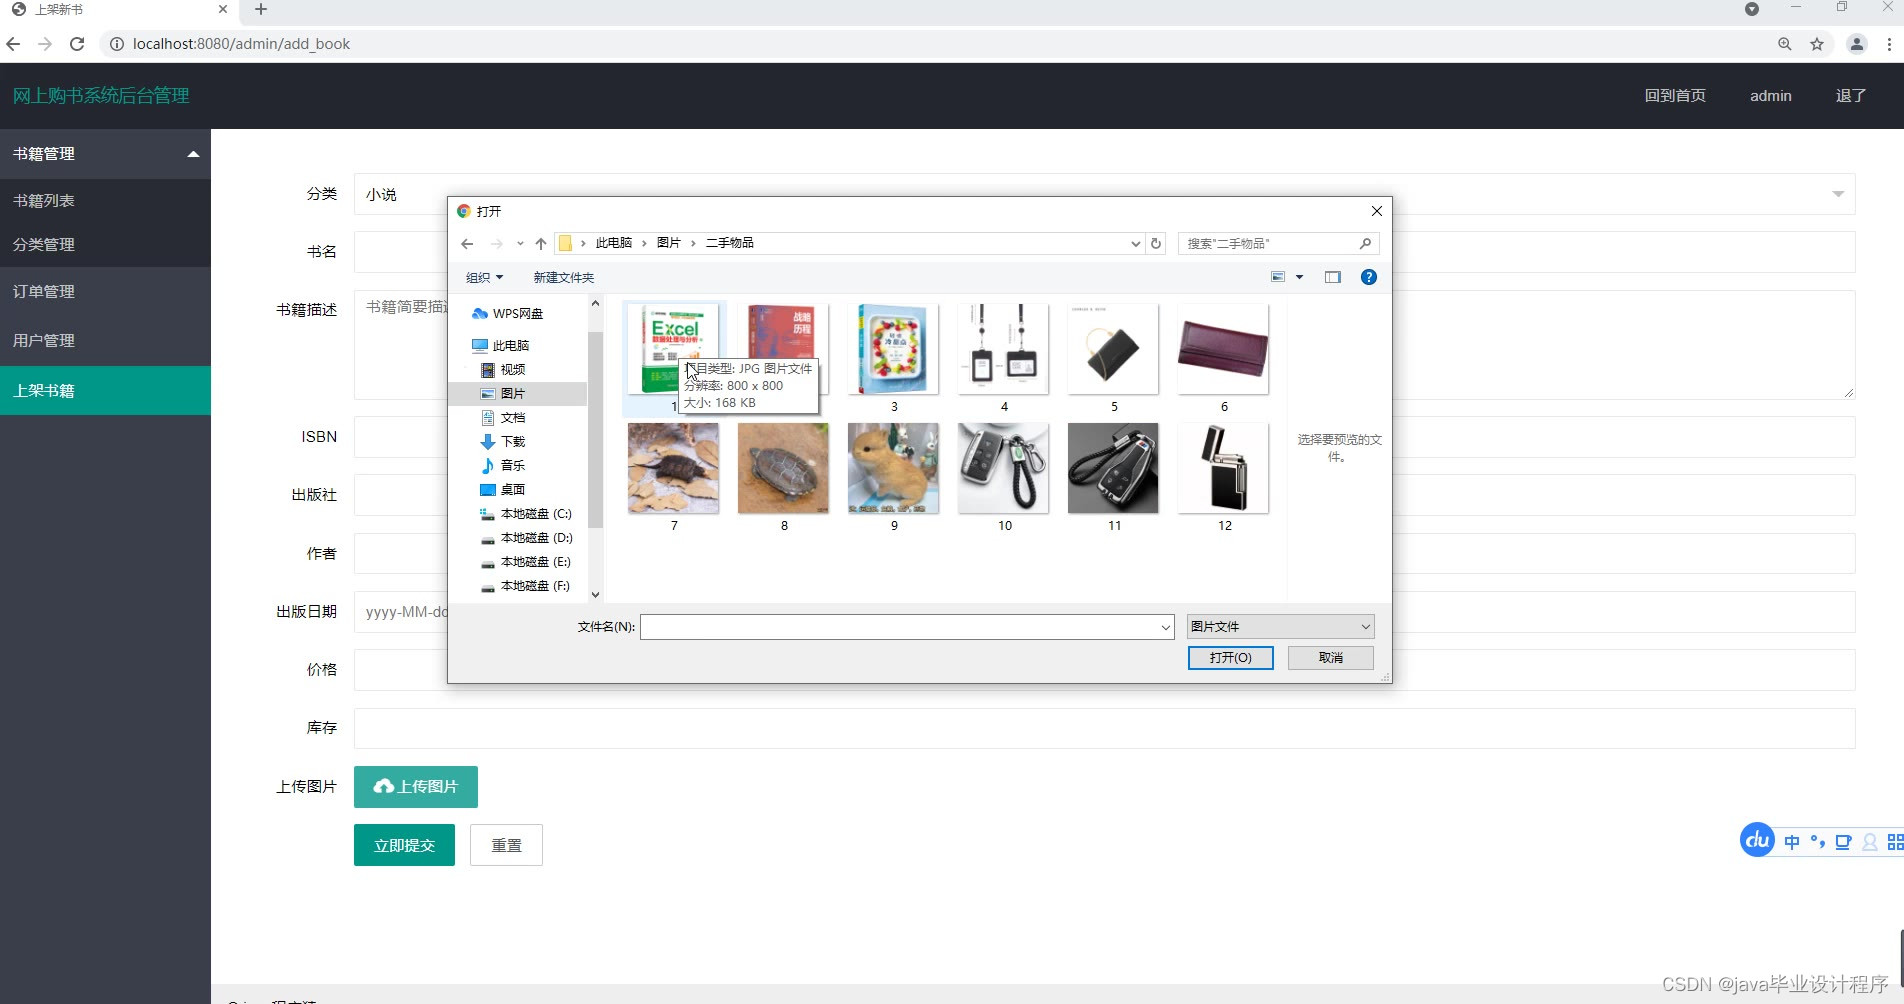Toggle the preview pane button
The width and height of the screenshot is (1904, 1004).
(x=1333, y=277)
